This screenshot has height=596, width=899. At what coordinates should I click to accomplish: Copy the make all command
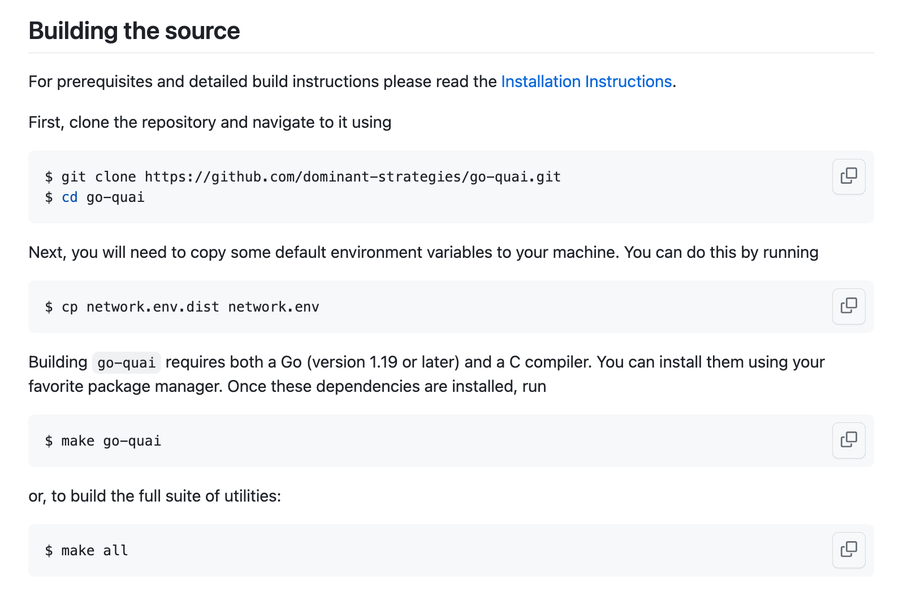point(848,549)
